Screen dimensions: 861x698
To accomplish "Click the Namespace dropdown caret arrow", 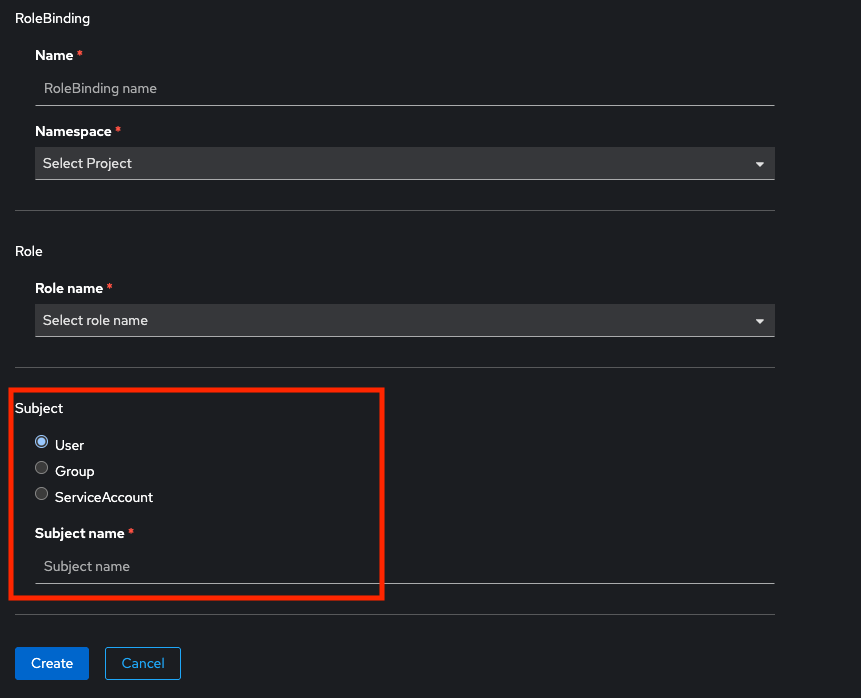I will point(759,164).
